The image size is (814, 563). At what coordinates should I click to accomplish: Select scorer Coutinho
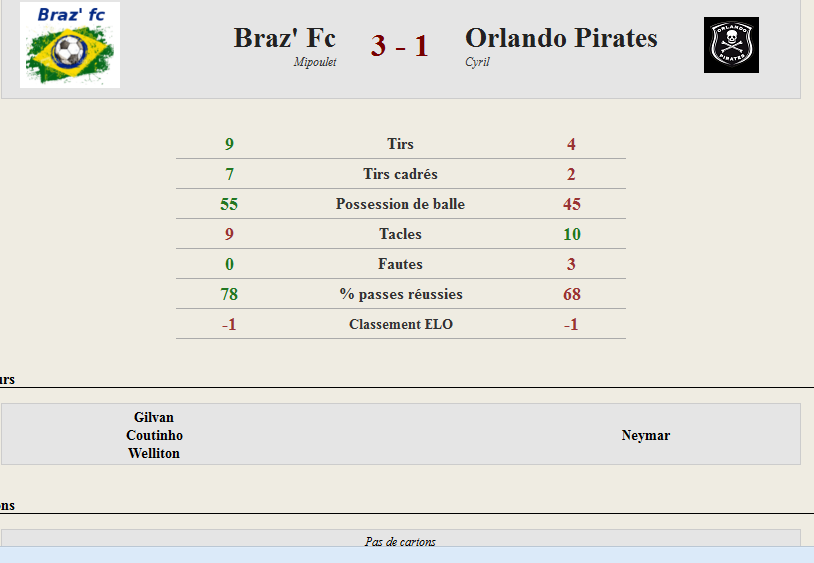pyautogui.click(x=154, y=435)
